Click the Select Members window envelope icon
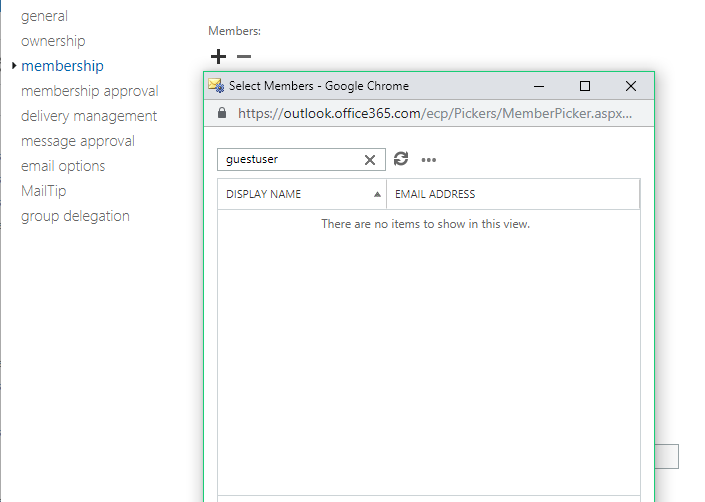The image size is (705, 502). [216, 85]
